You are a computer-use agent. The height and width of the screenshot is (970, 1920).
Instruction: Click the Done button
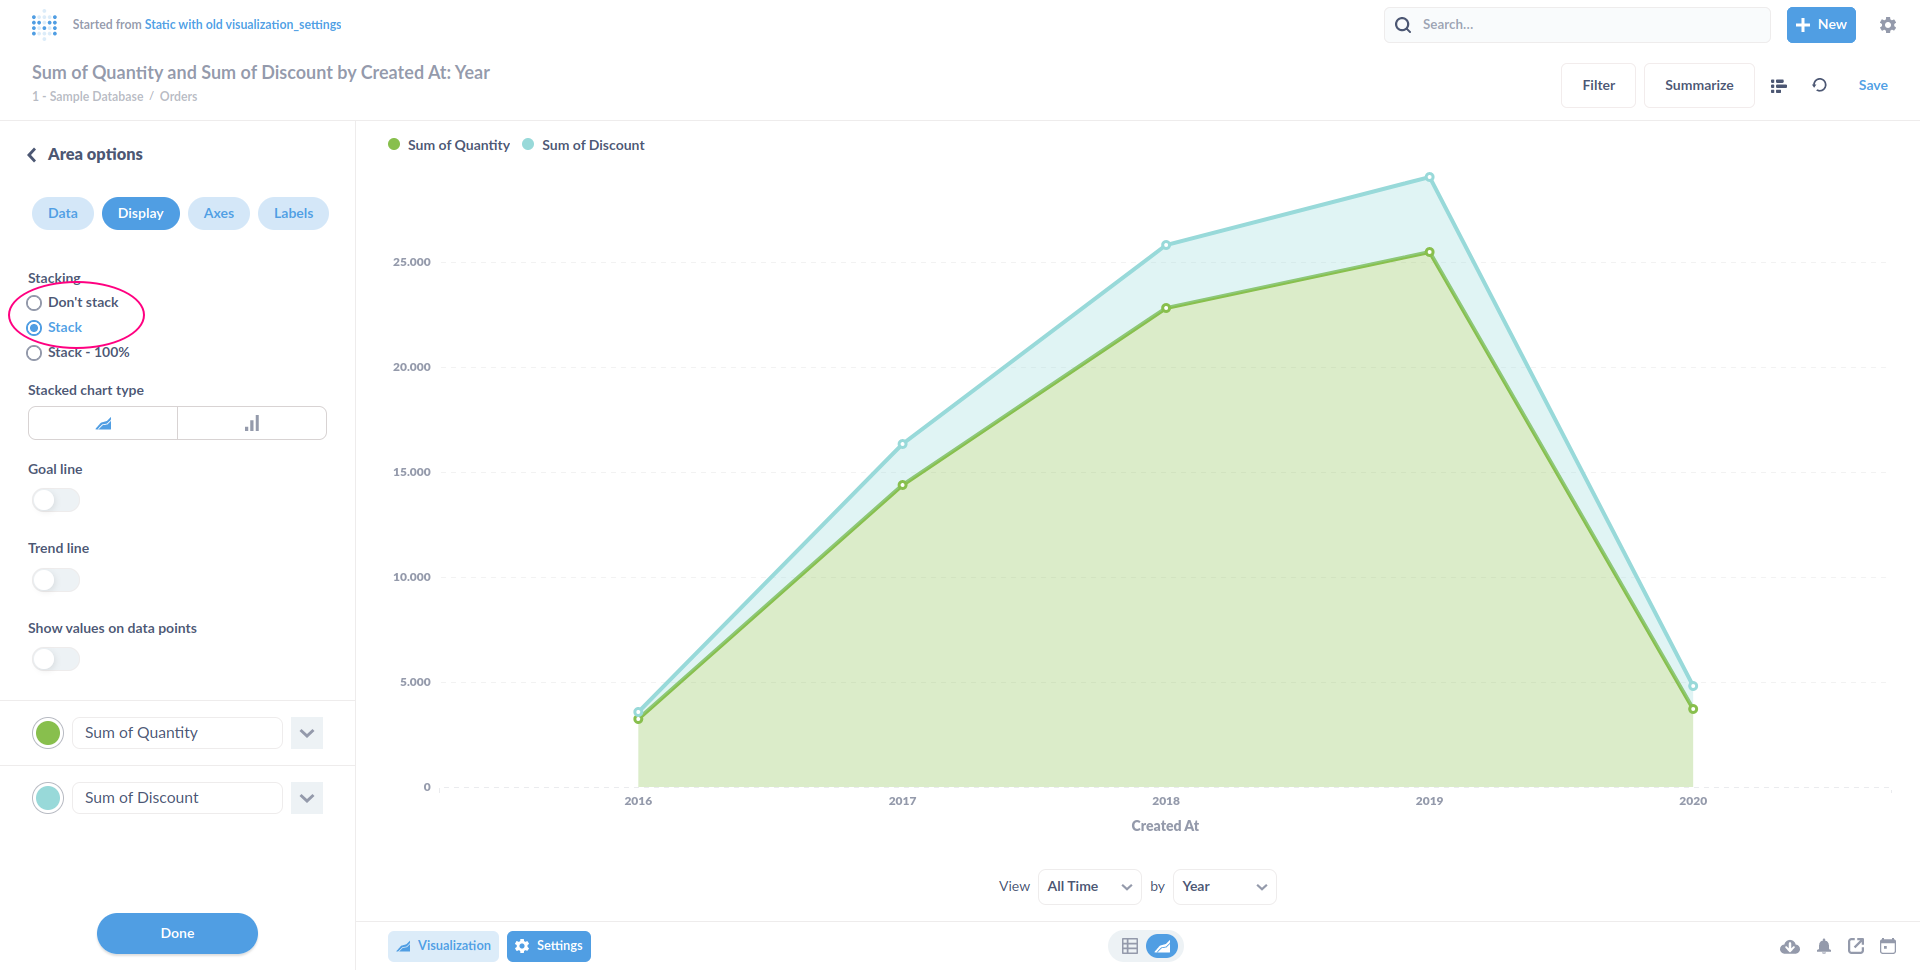pos(177,933)
